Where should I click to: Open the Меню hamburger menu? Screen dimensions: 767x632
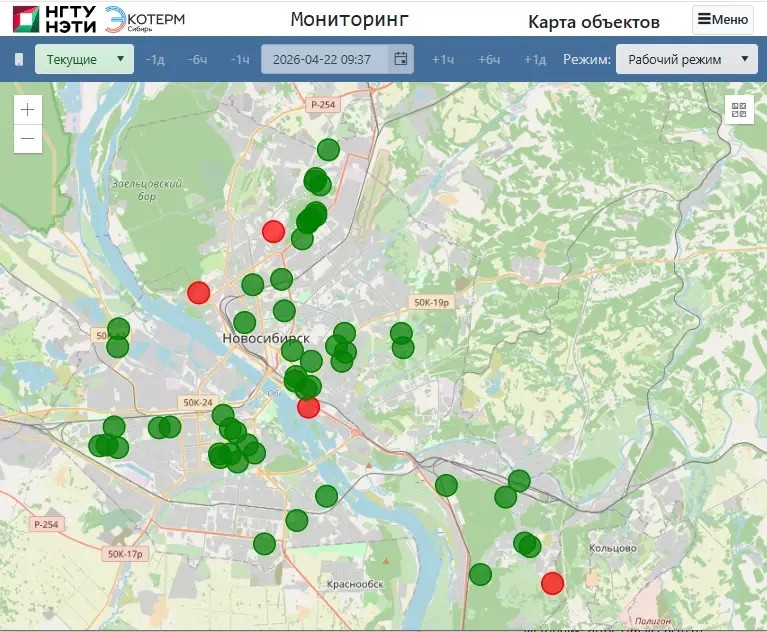tap(722, 20)
